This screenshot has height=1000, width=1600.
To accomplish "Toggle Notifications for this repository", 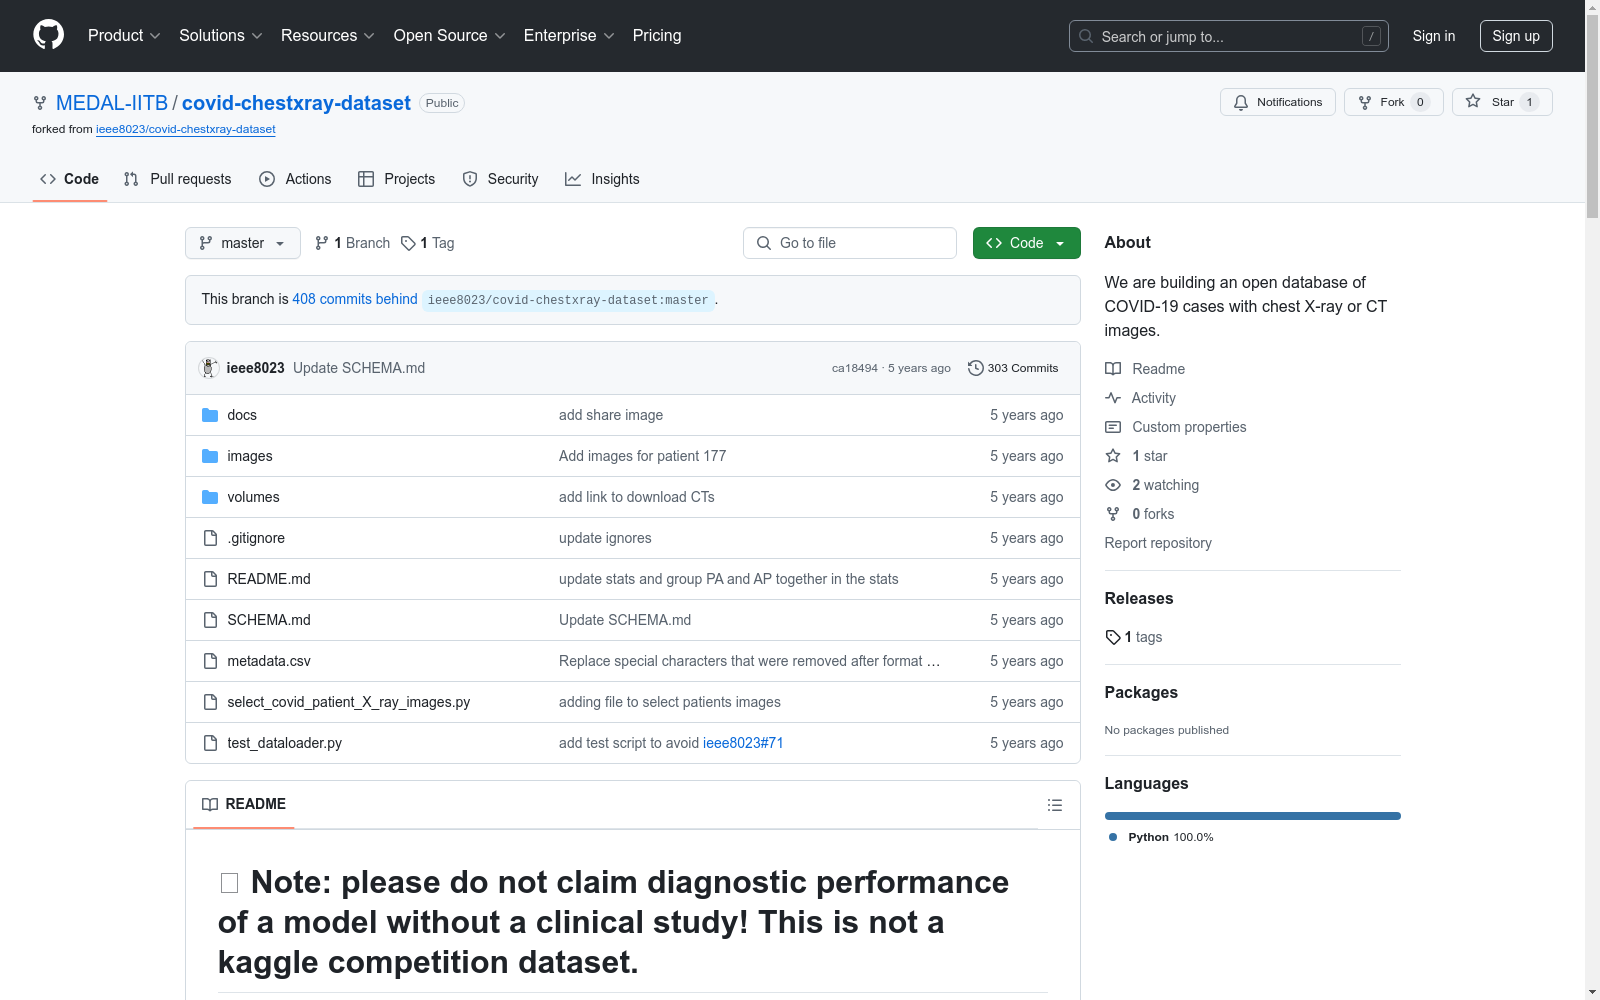I will pyautogui.click(x=1278, y=102).
